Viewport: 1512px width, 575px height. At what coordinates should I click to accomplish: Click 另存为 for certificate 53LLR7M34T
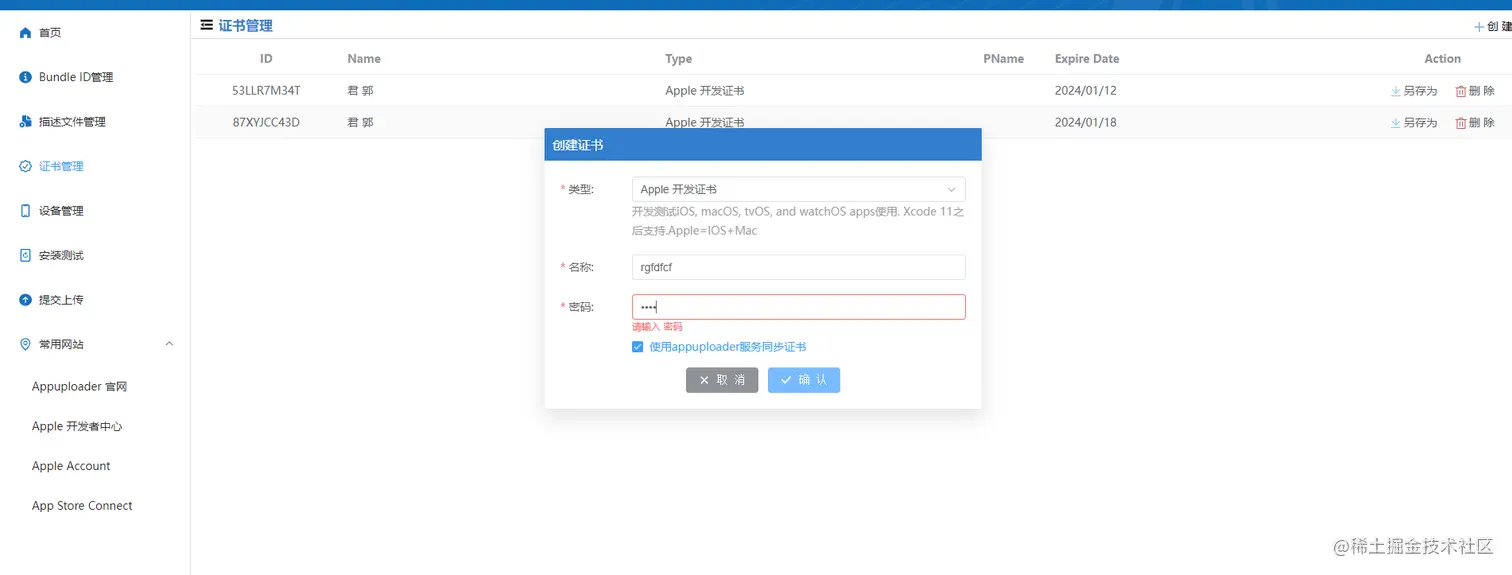tap(1414, 91)
